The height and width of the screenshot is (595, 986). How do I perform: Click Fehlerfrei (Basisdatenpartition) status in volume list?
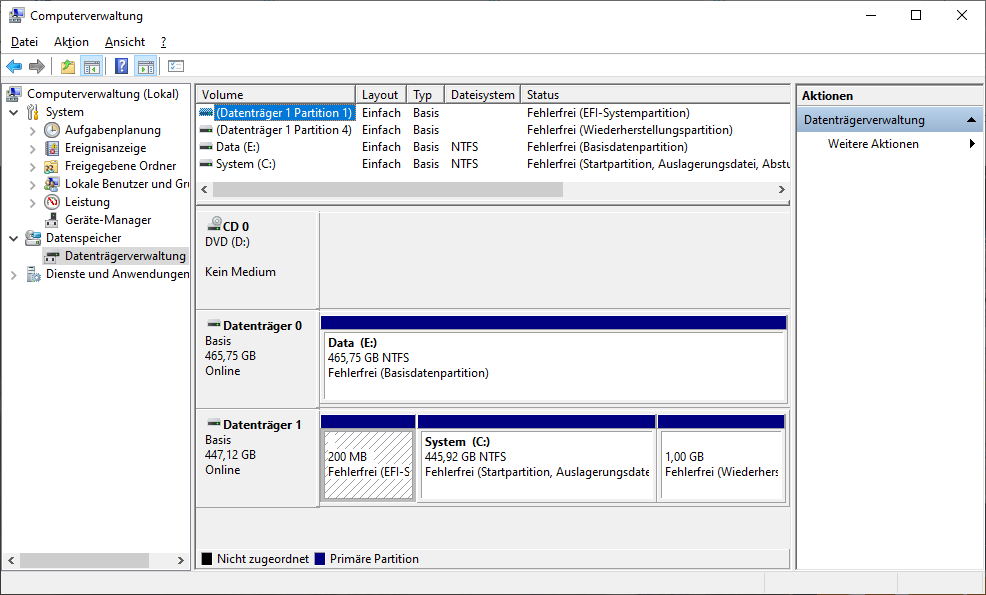coord(607,147)
